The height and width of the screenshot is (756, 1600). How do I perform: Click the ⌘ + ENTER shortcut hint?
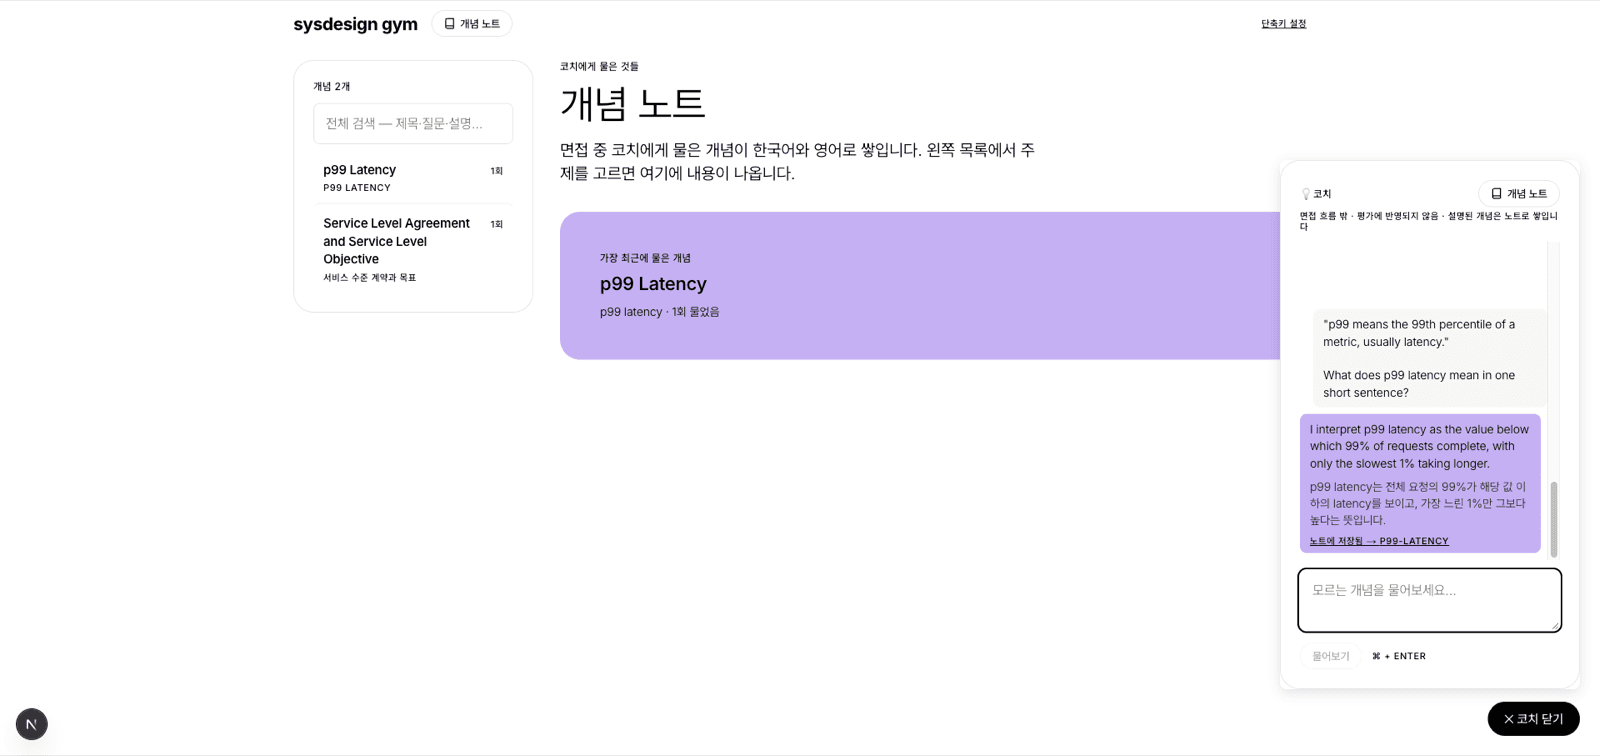(1399, 656)
